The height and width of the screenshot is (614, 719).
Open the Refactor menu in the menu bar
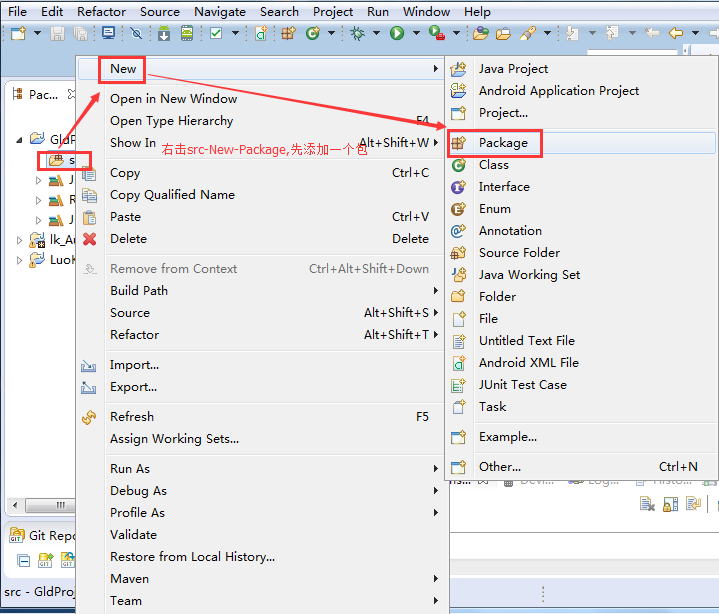(101, 11)
